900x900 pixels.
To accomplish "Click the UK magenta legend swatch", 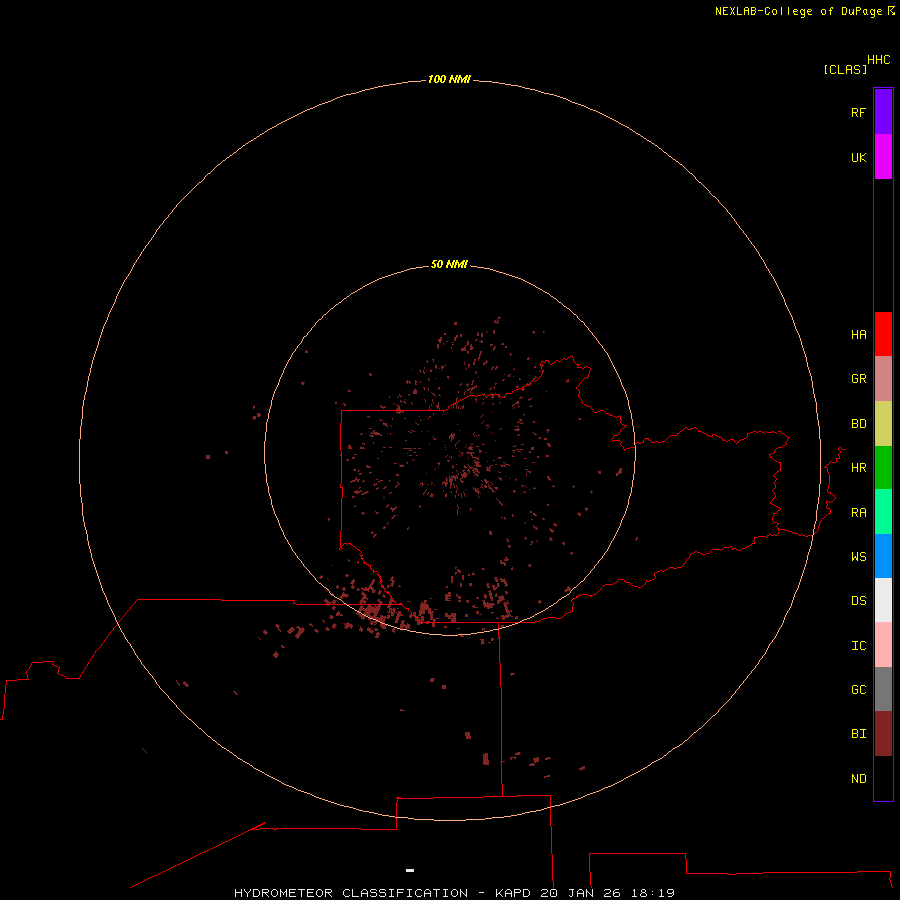I will tap(883, 157).
